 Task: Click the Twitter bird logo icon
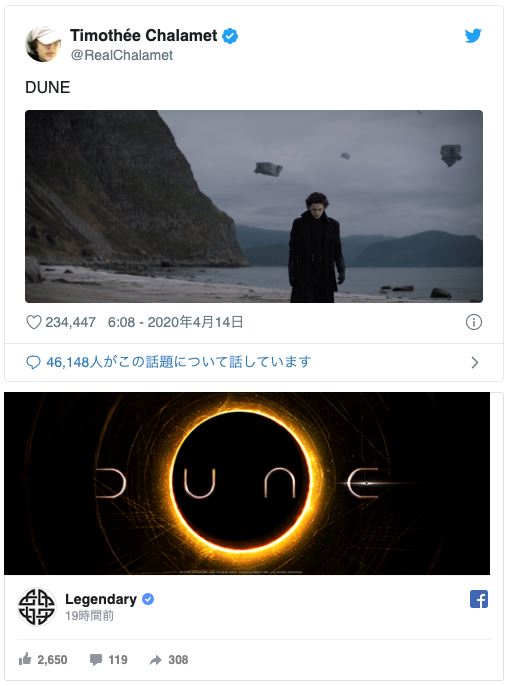(473, 35)
